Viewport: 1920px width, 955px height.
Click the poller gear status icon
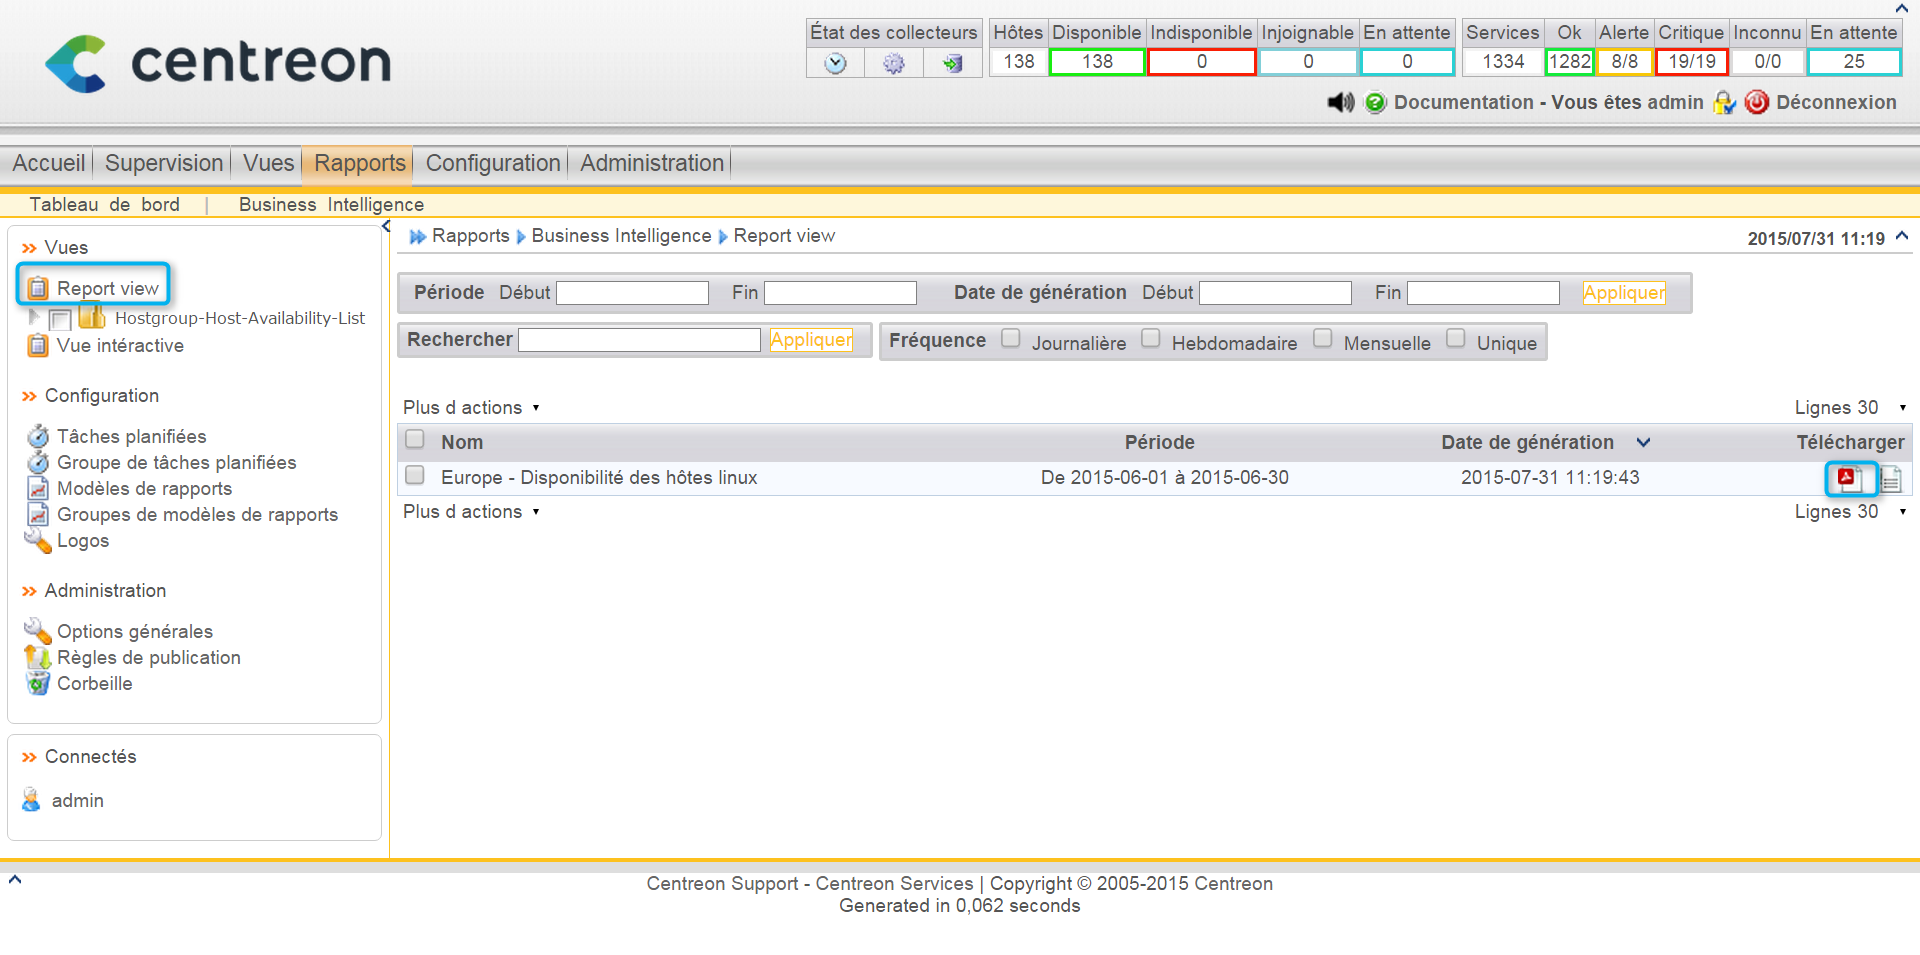(893, 63)
